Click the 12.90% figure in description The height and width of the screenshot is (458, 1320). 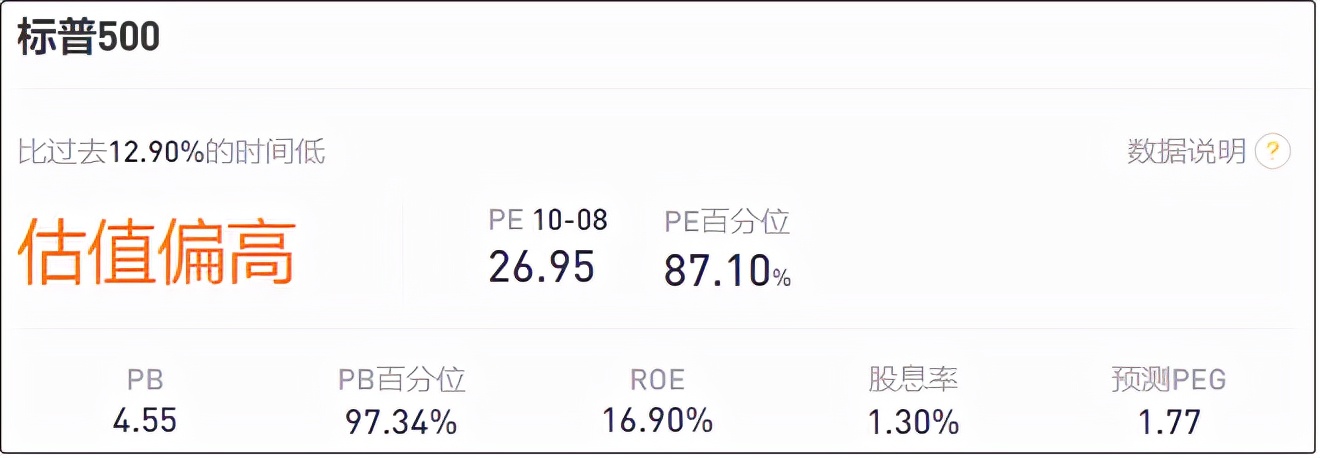(156, 152)
